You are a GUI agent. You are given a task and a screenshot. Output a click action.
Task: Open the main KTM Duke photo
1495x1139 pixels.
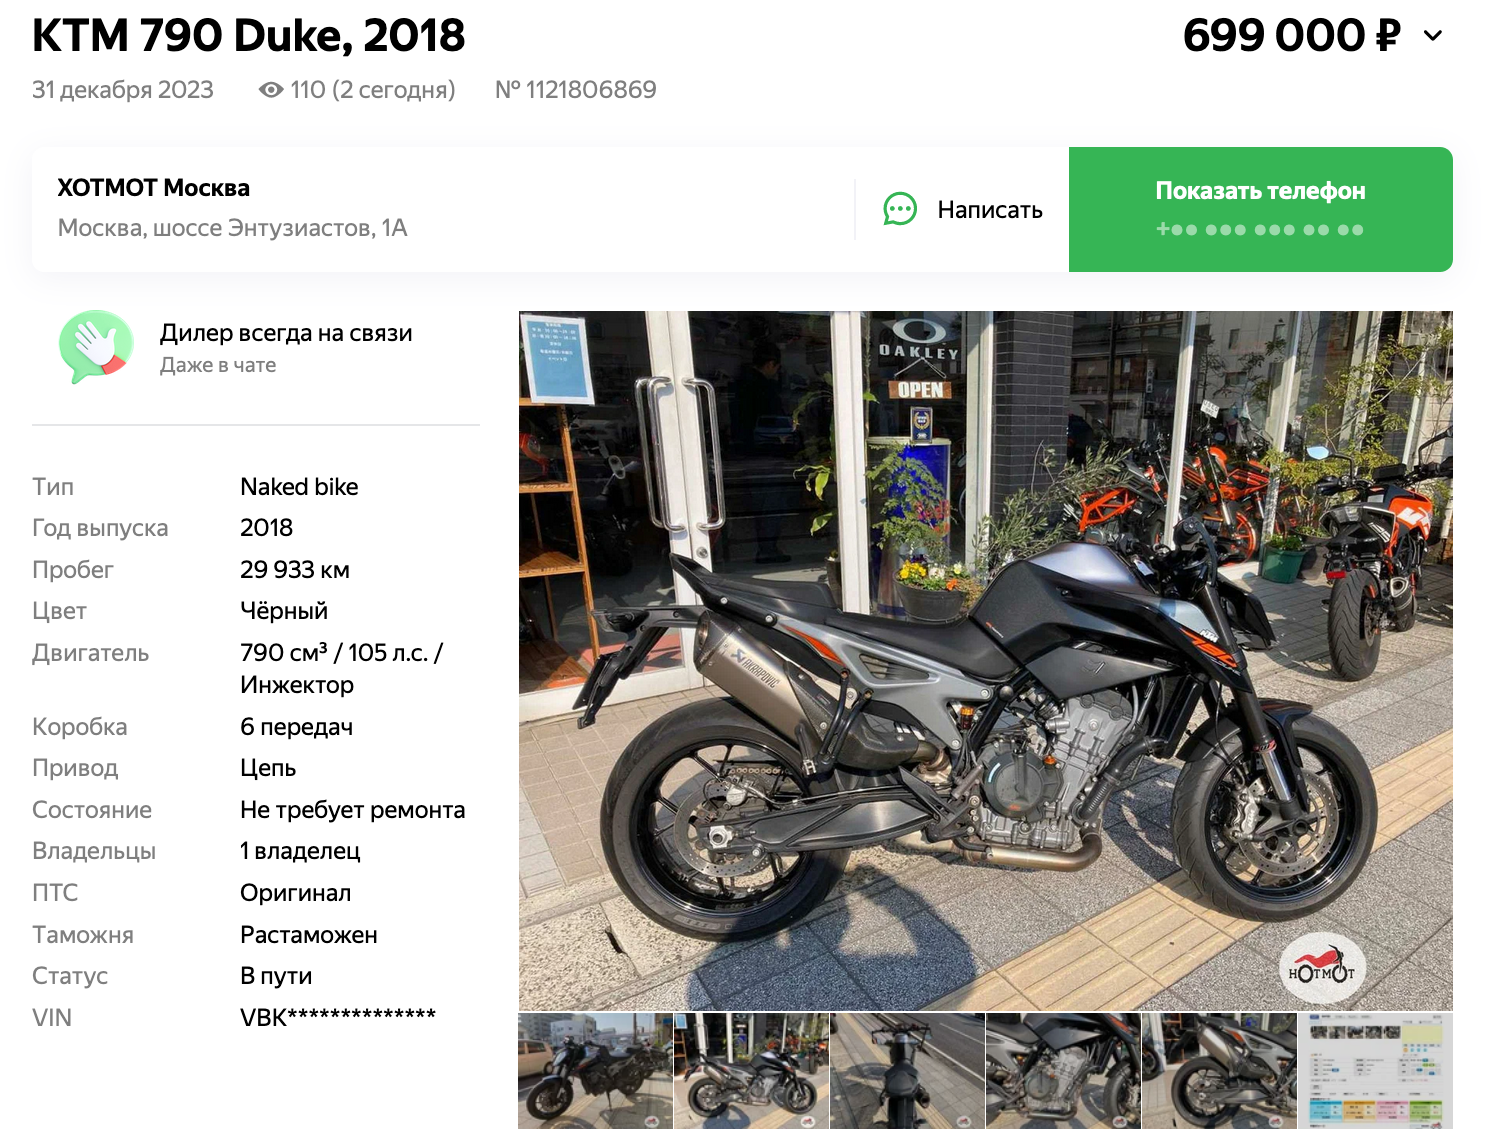pos(985,660)
